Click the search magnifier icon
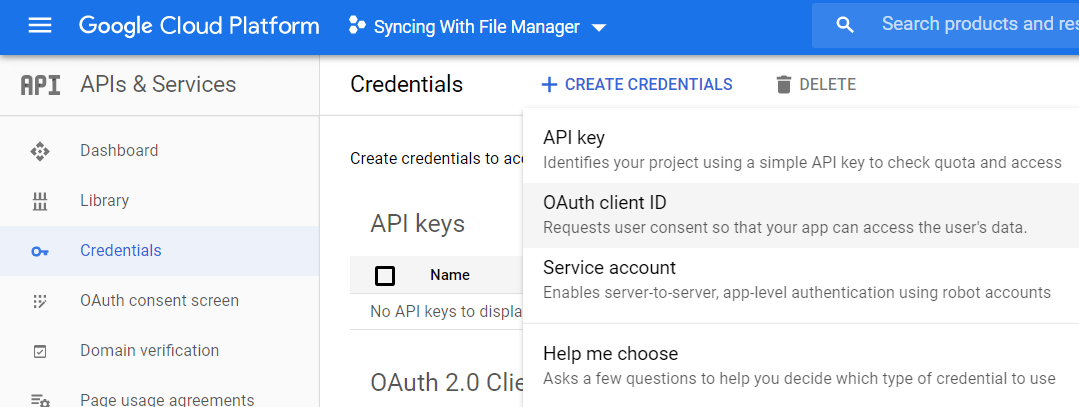The height and width of the screenshot is (407, 1079). point(845,25)
